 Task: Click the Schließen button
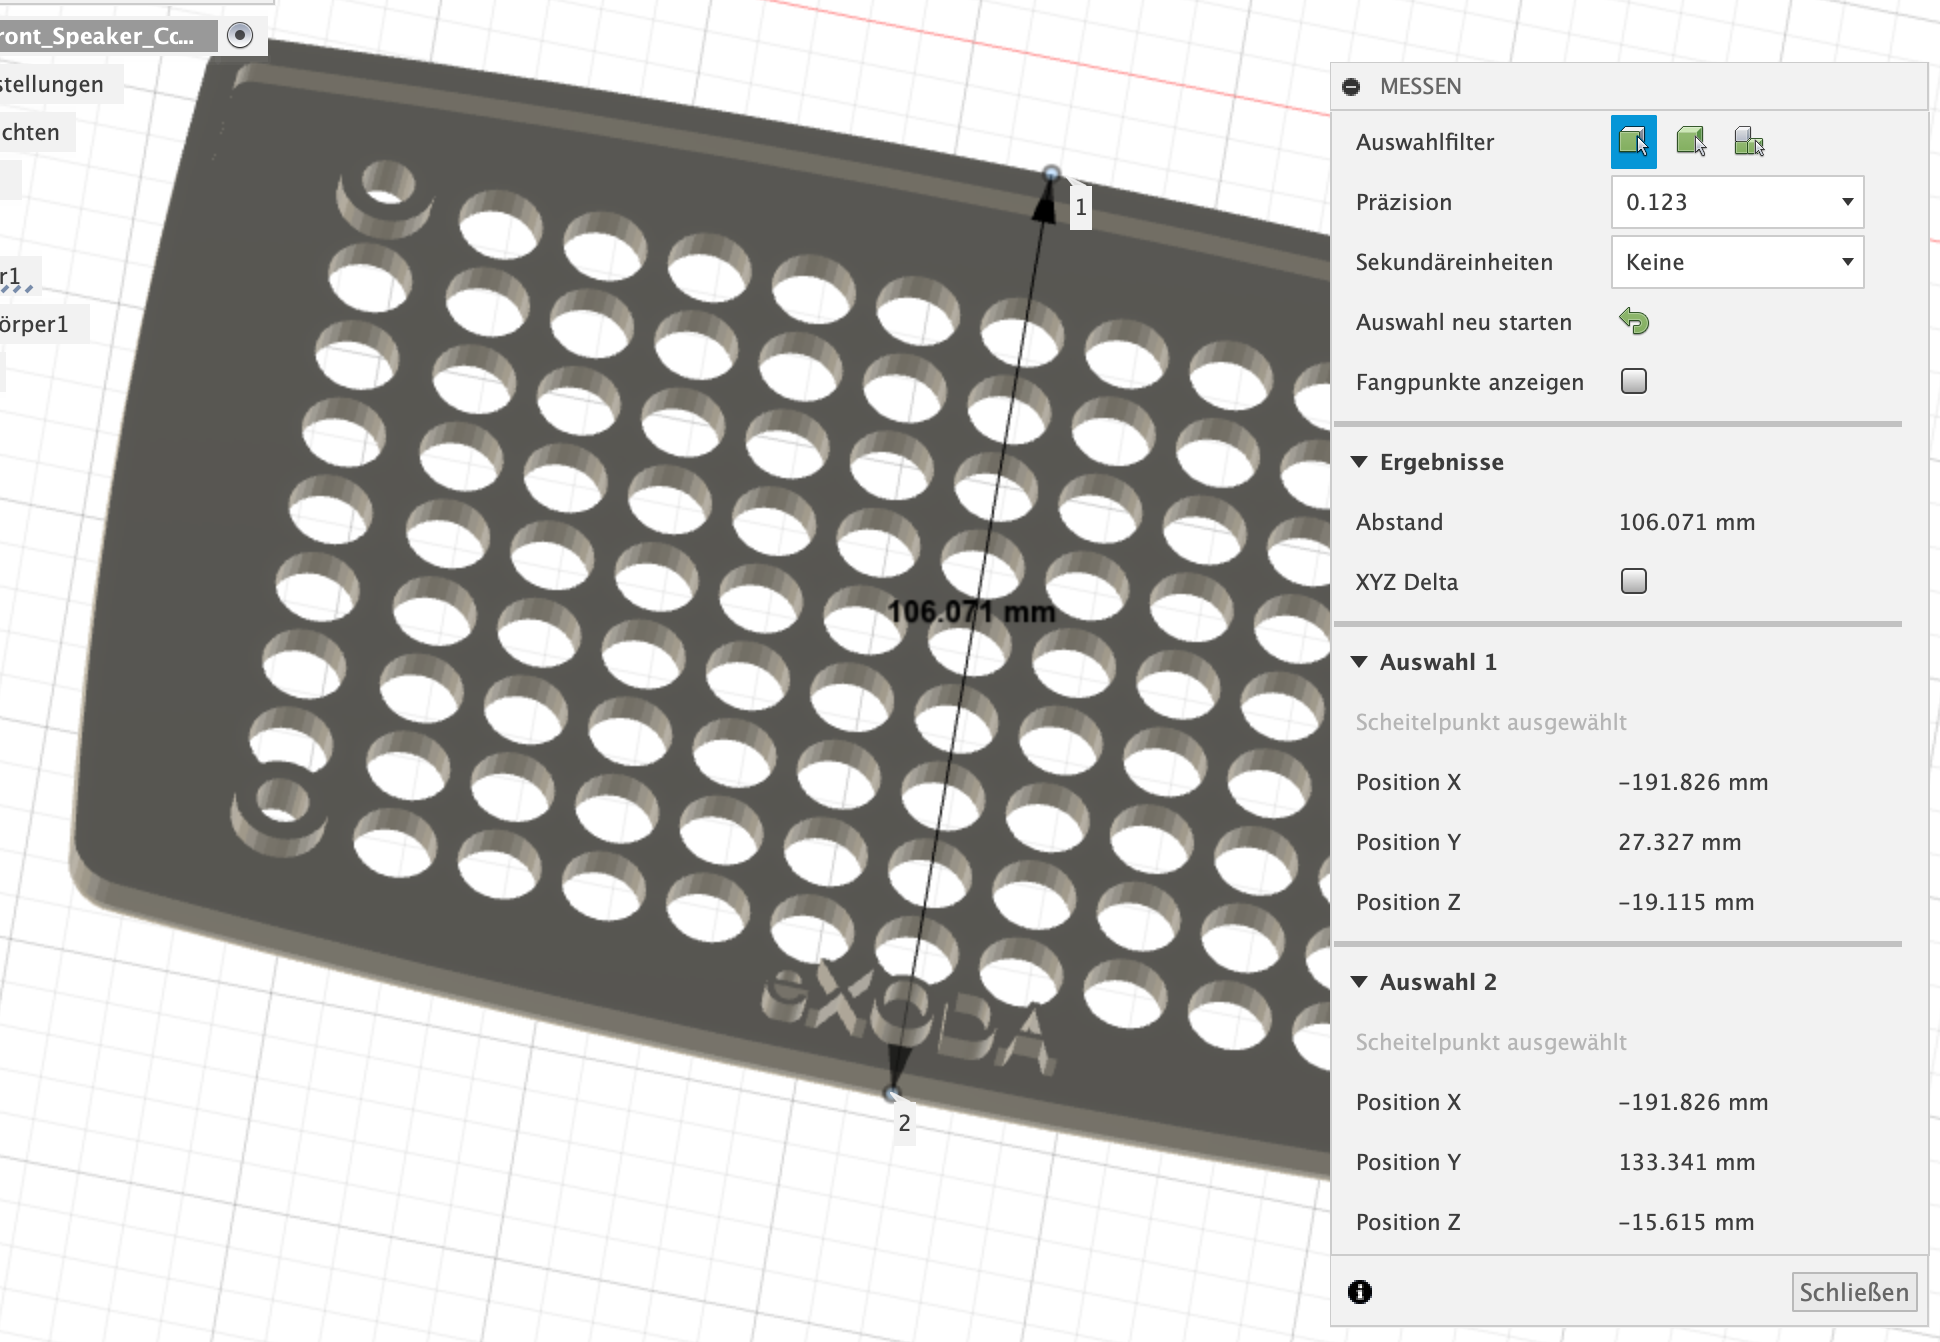pyautogui.click(x=1854, y=1292)
